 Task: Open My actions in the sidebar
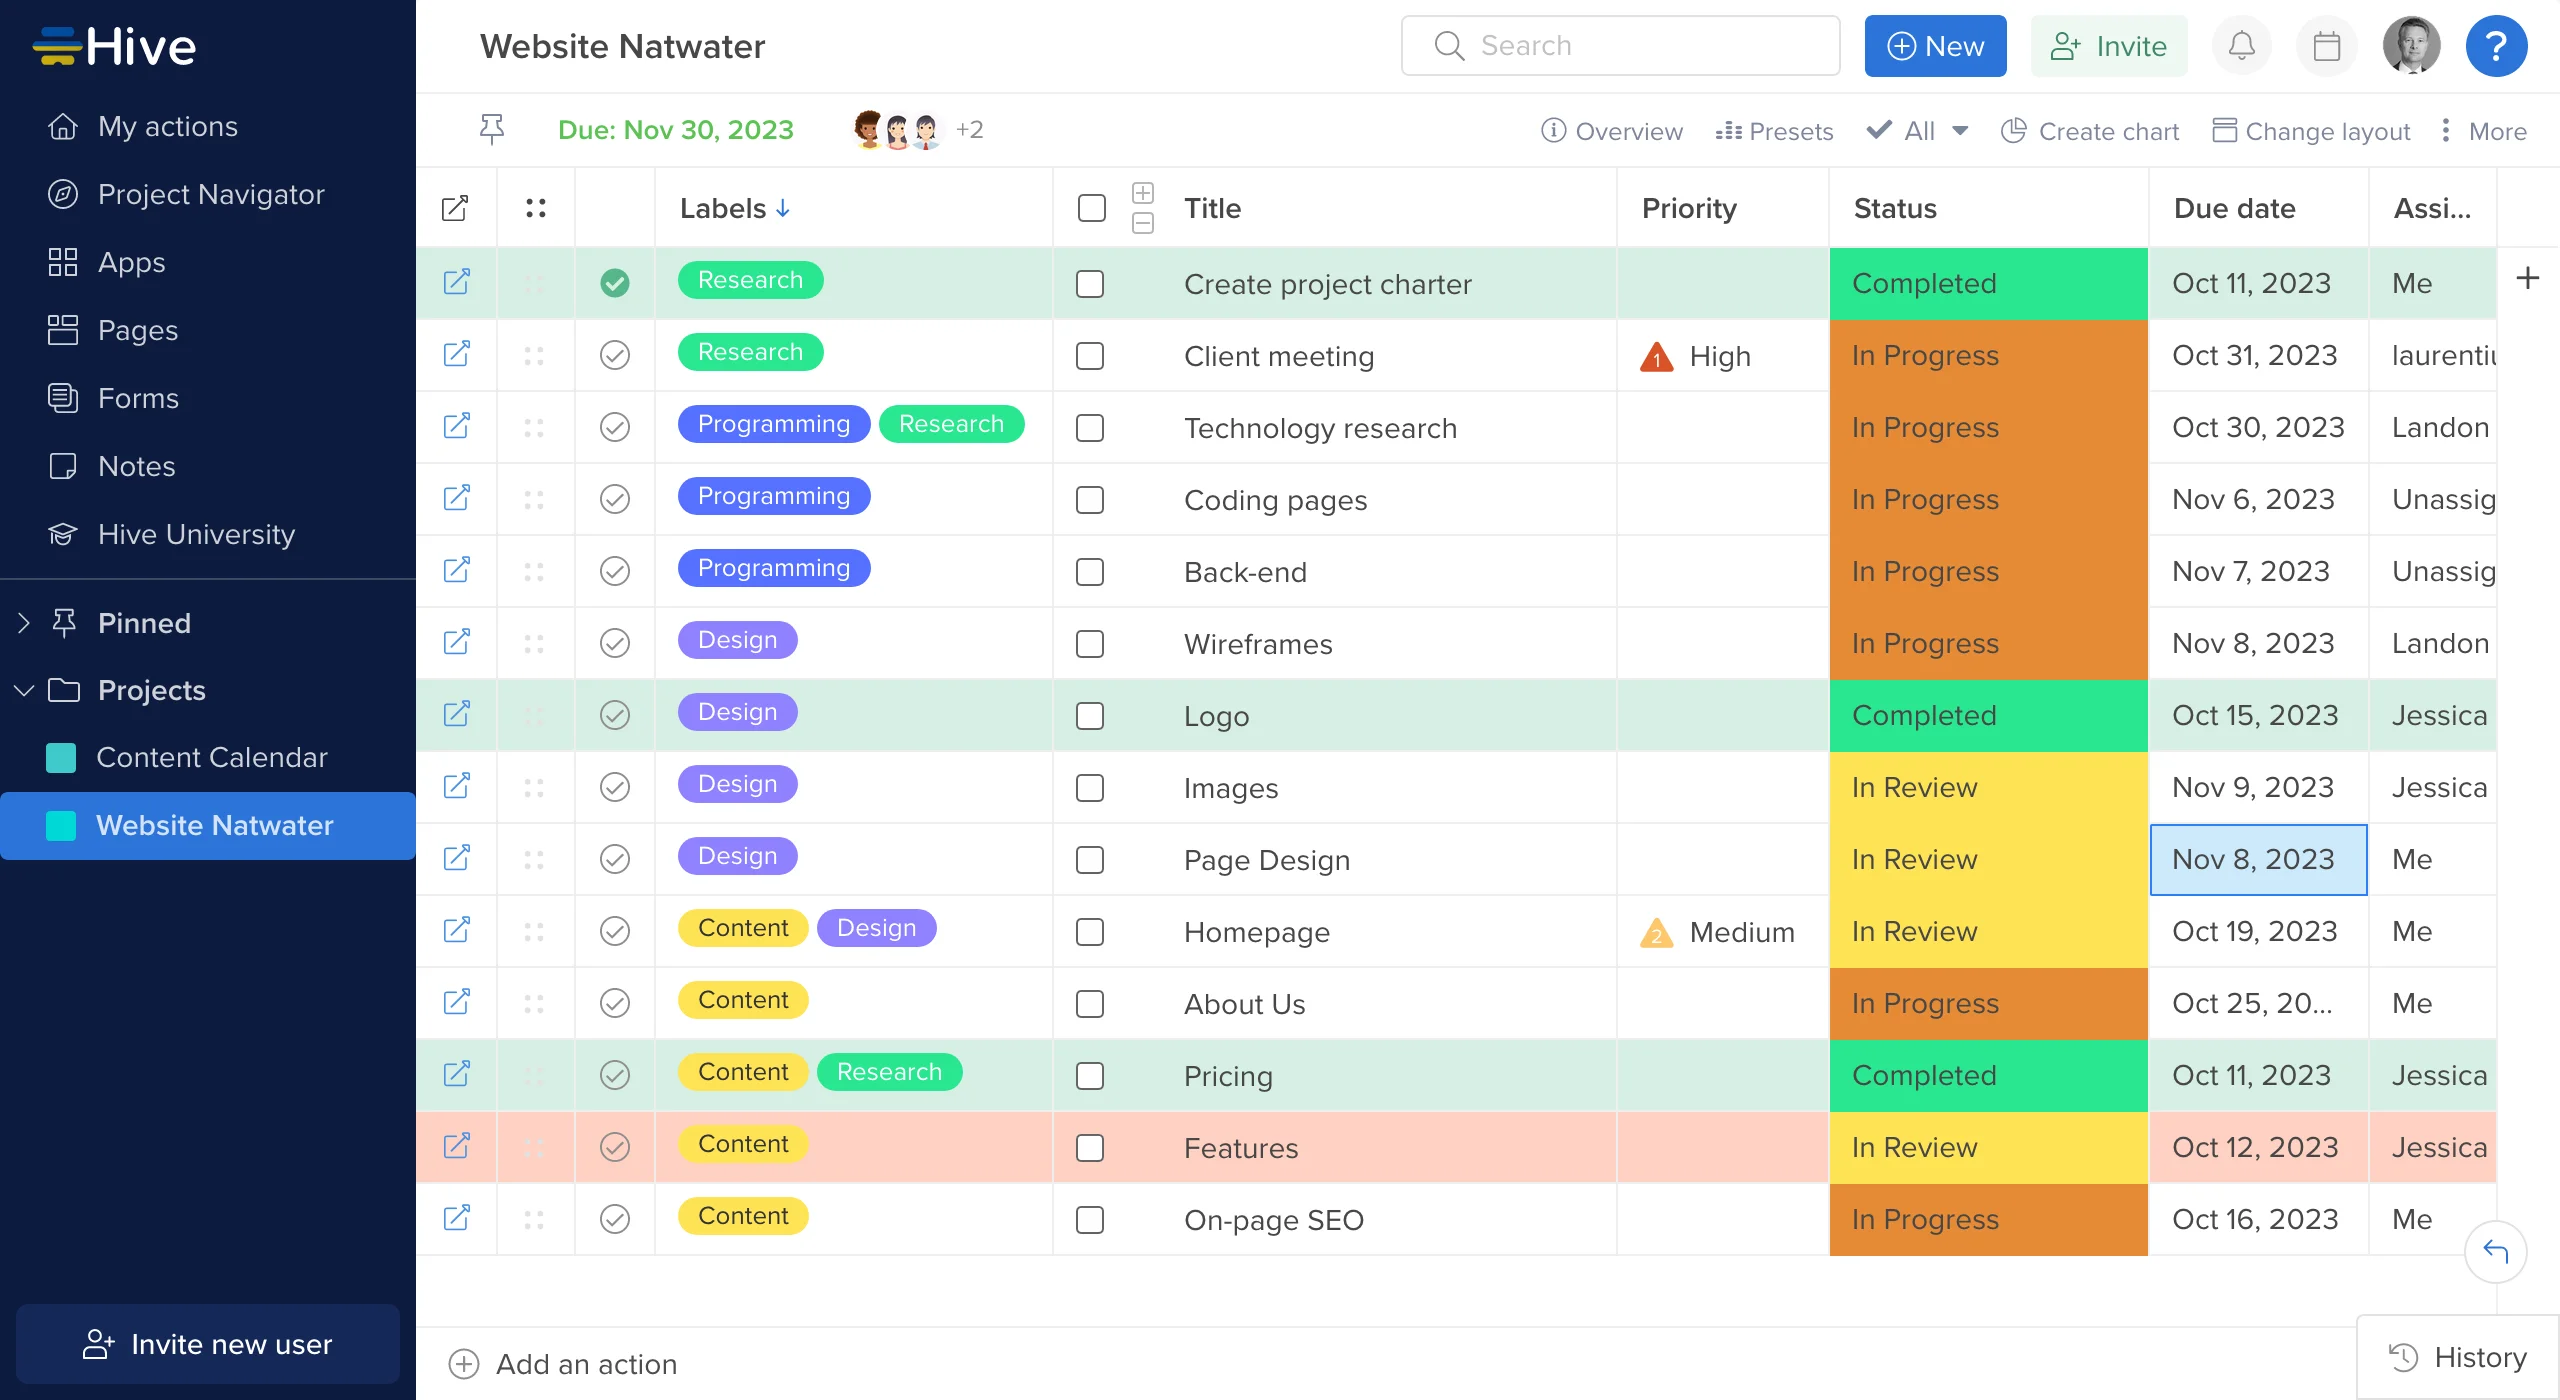tap(168, 127)
